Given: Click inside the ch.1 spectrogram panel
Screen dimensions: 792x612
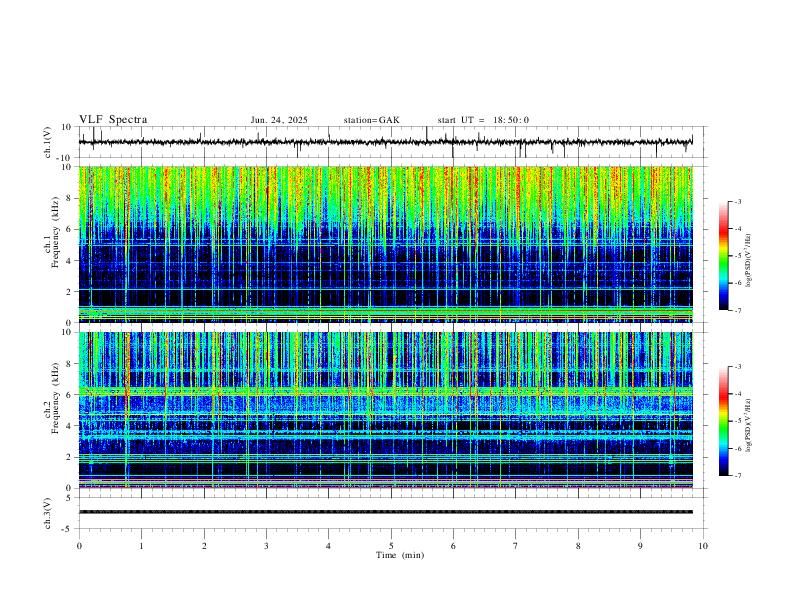Looking at the screenshot, I should [x=386, y=244].
